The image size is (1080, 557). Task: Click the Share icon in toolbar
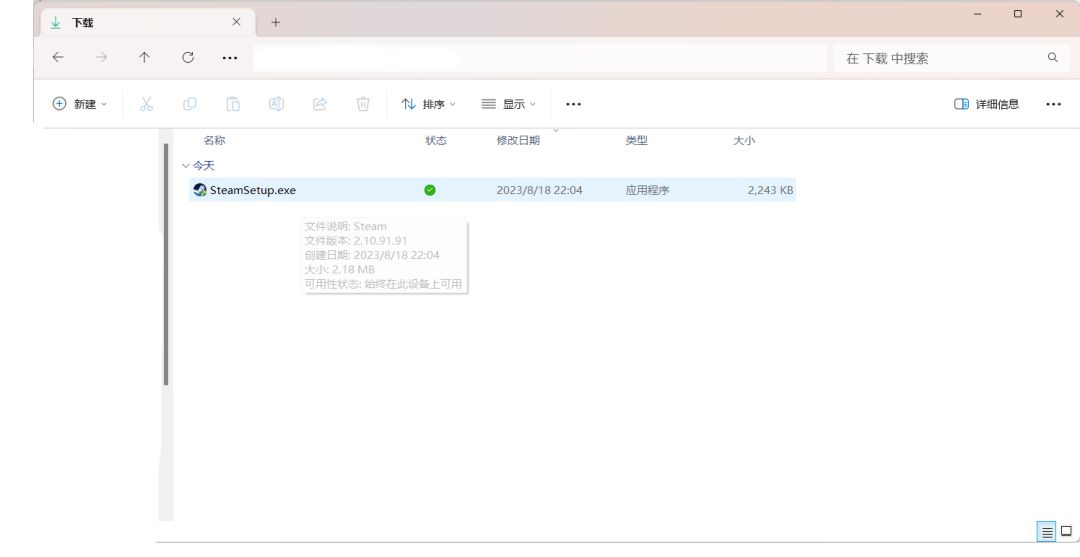coord(320,104)
